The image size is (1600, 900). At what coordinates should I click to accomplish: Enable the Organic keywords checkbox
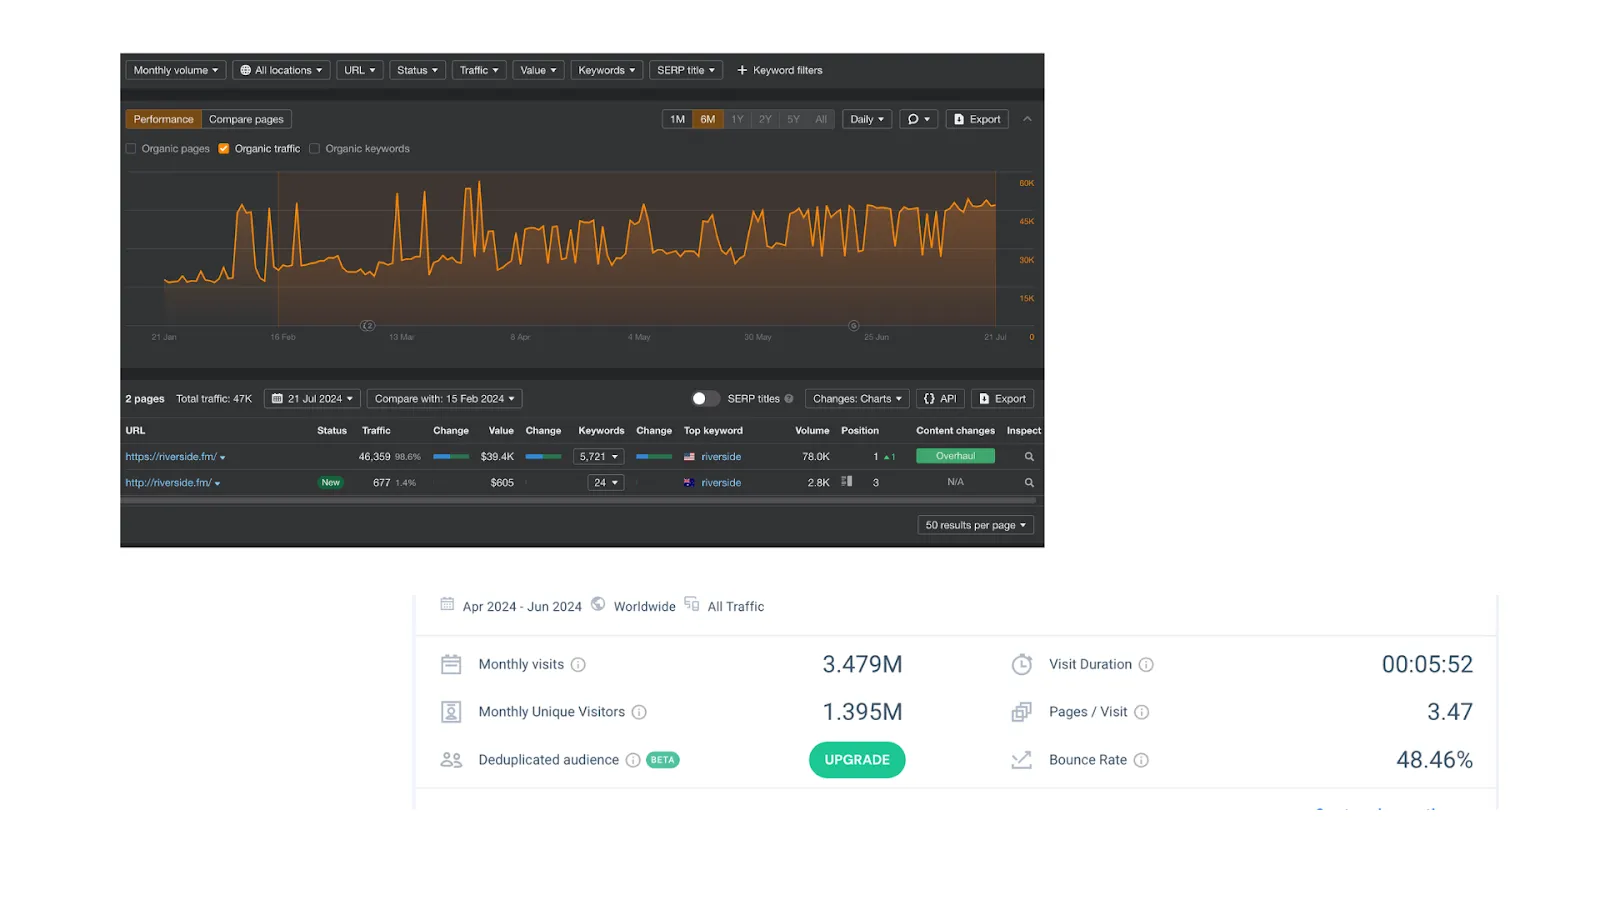(x=314, y=149)
